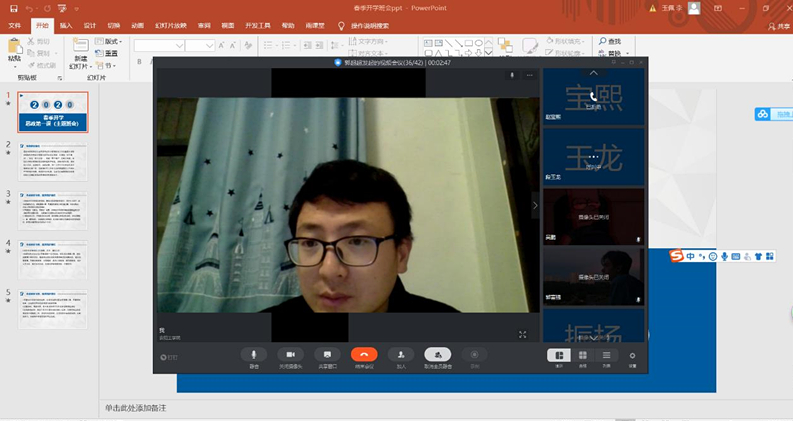Open meeting settings gear icon
This screenshot has width=793, height=421.
point(632,356)
